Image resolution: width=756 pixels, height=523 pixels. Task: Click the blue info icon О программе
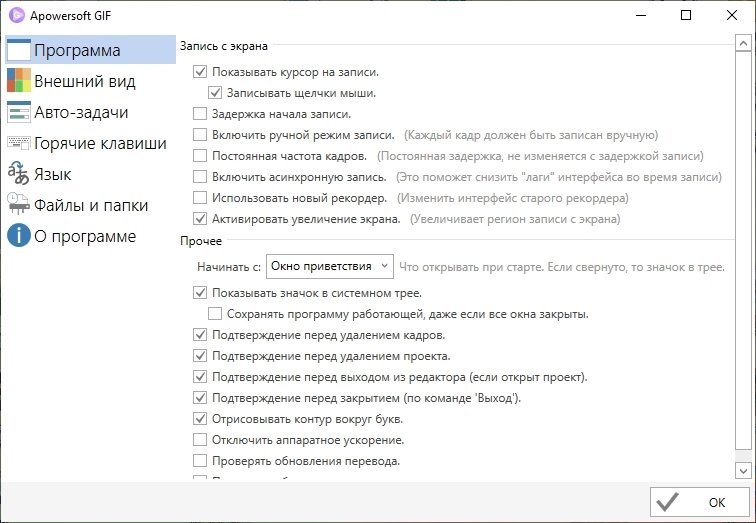tap(19, 235)
